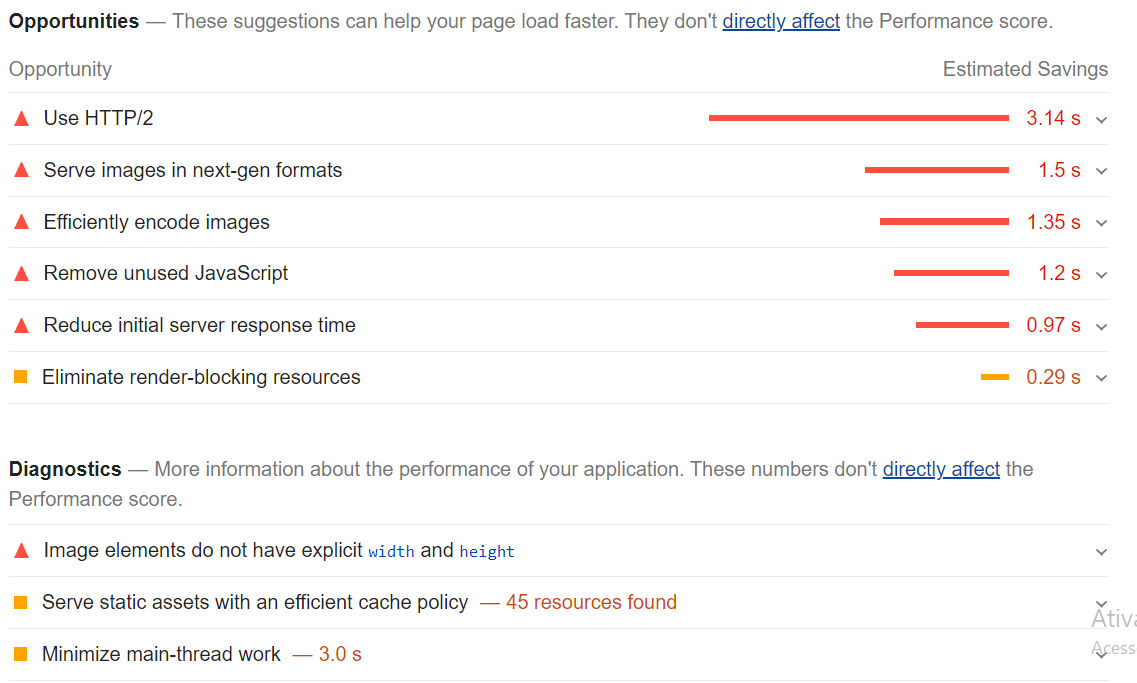Click the warning triangle beside Remove unused JavaScript
Image resolution: width=1137 pixels, height=683 pixels.
(x=22, y=273)
